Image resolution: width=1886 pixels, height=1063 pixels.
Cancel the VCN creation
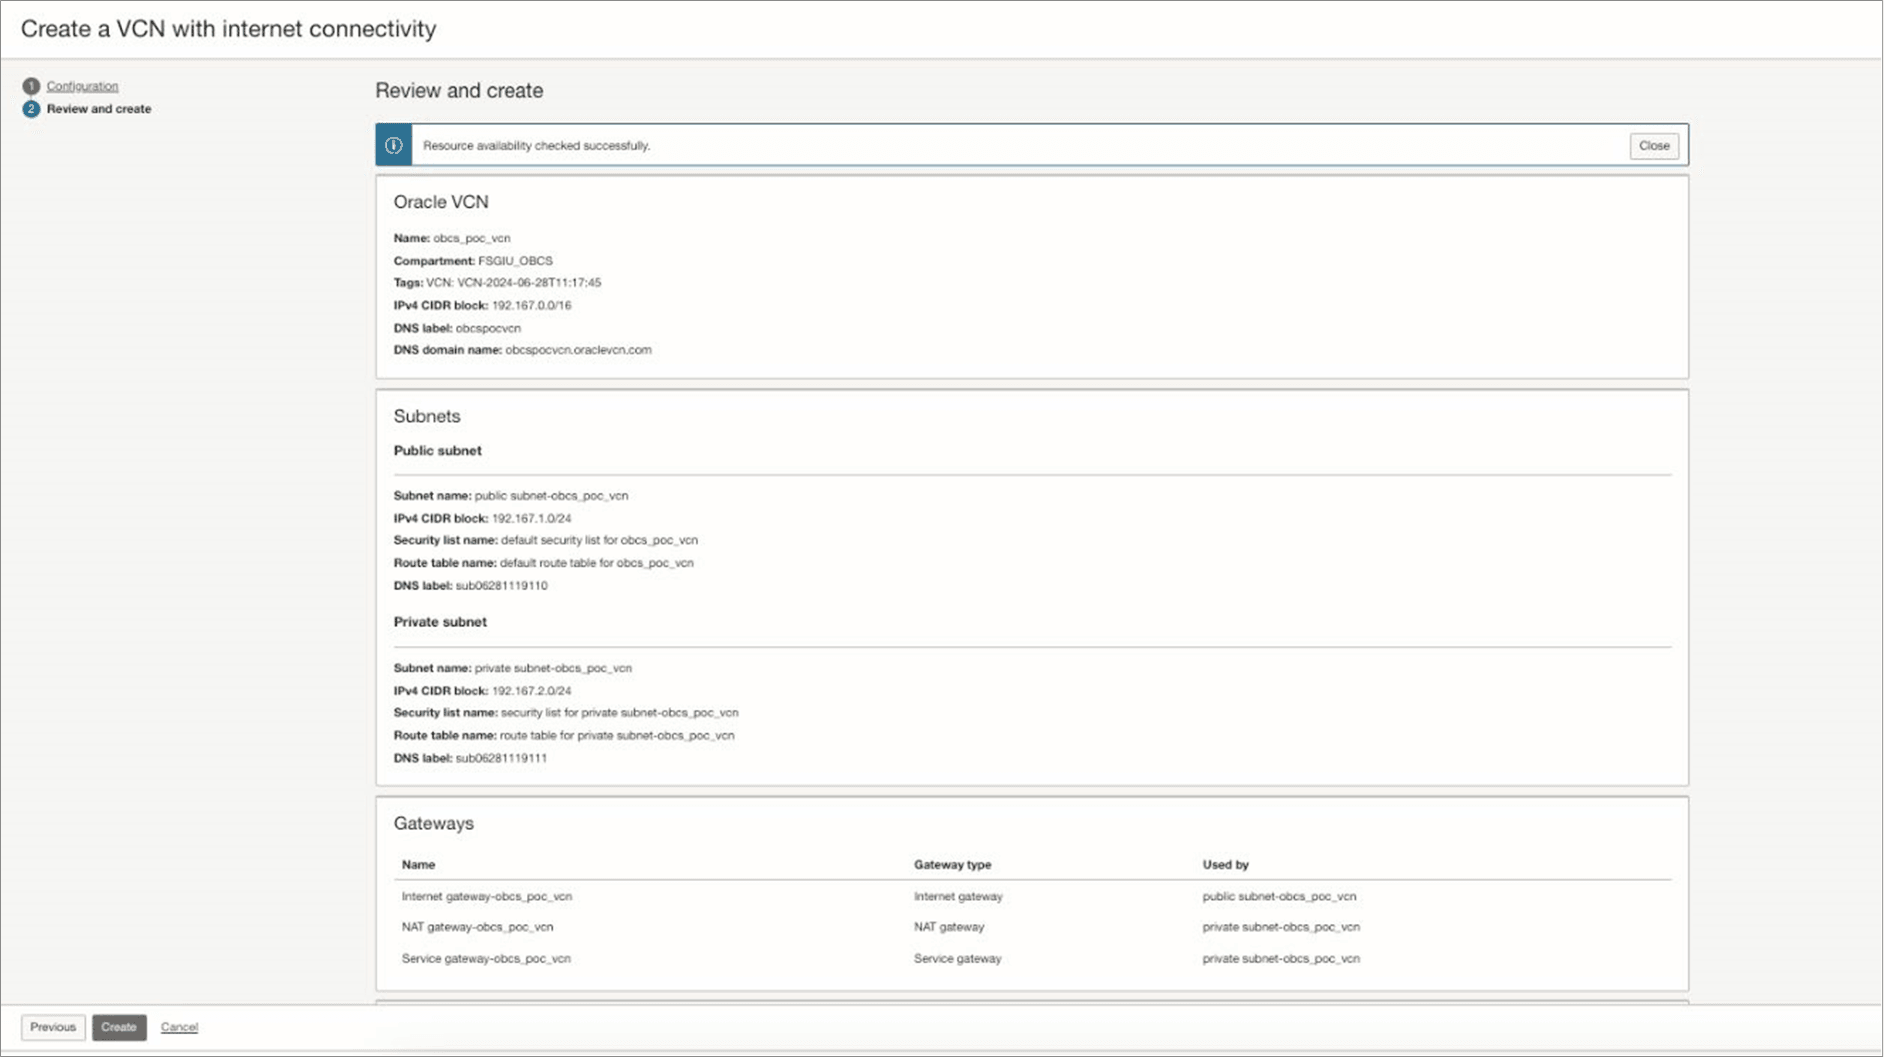tap(180, 1029)
